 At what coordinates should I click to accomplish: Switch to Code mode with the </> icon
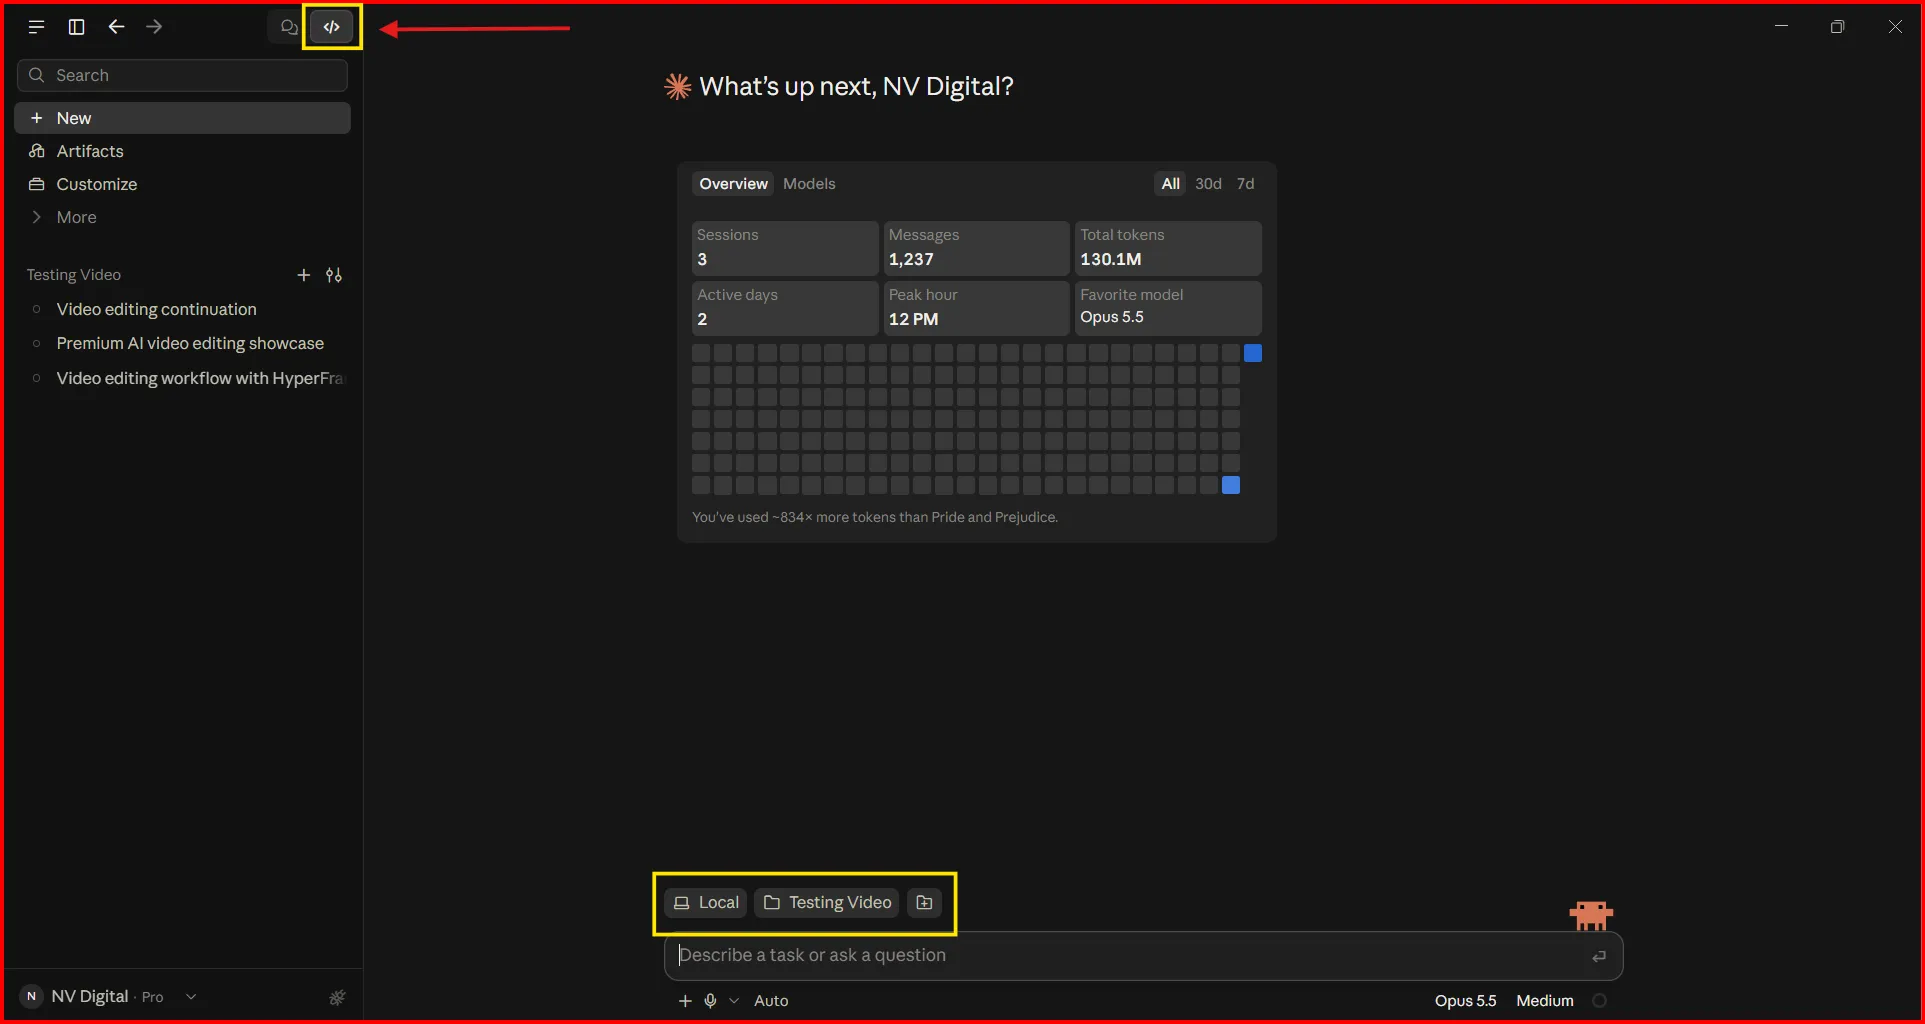[x=332, y=27]
